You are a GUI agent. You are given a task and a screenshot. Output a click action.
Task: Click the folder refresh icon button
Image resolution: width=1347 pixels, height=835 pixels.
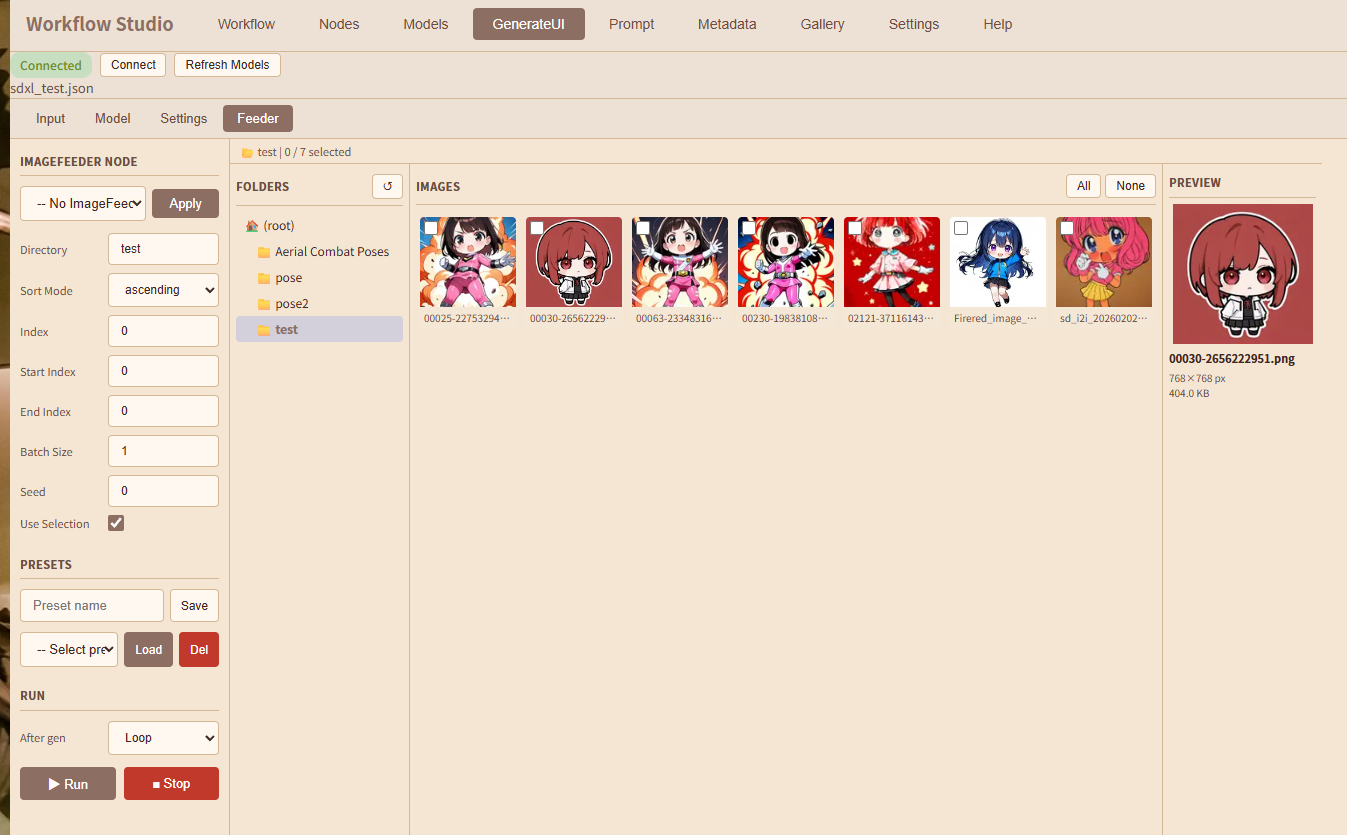[x=387, y=186]
